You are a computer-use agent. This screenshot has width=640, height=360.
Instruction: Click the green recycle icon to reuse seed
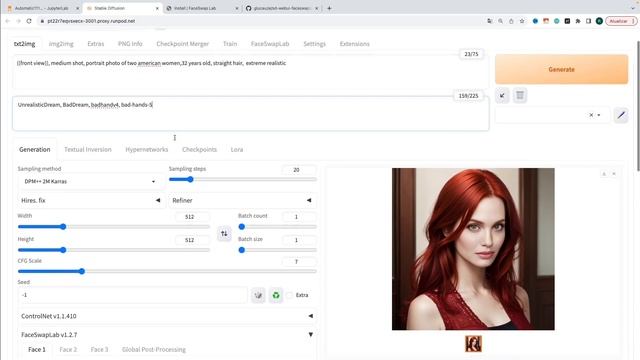pyautogui.click(x=276, y=295)
